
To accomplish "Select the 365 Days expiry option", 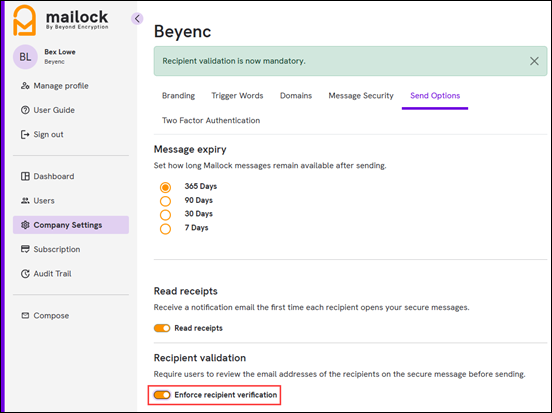I will point(165,187).
